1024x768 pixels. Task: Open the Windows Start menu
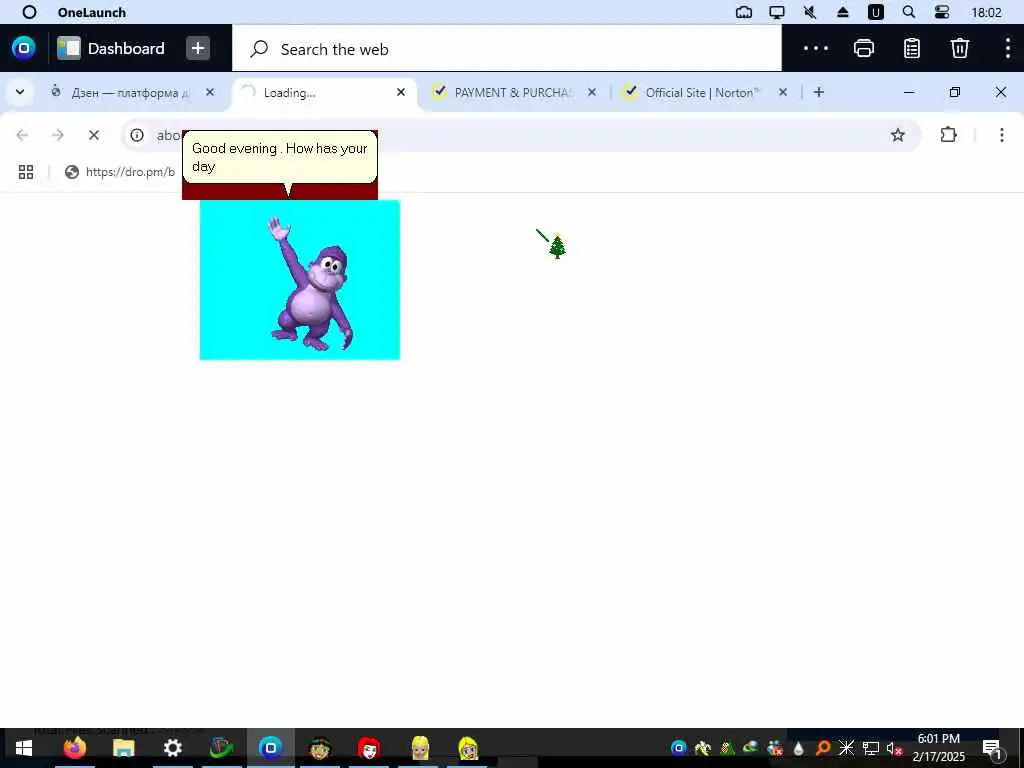click(x=24, y=748)
